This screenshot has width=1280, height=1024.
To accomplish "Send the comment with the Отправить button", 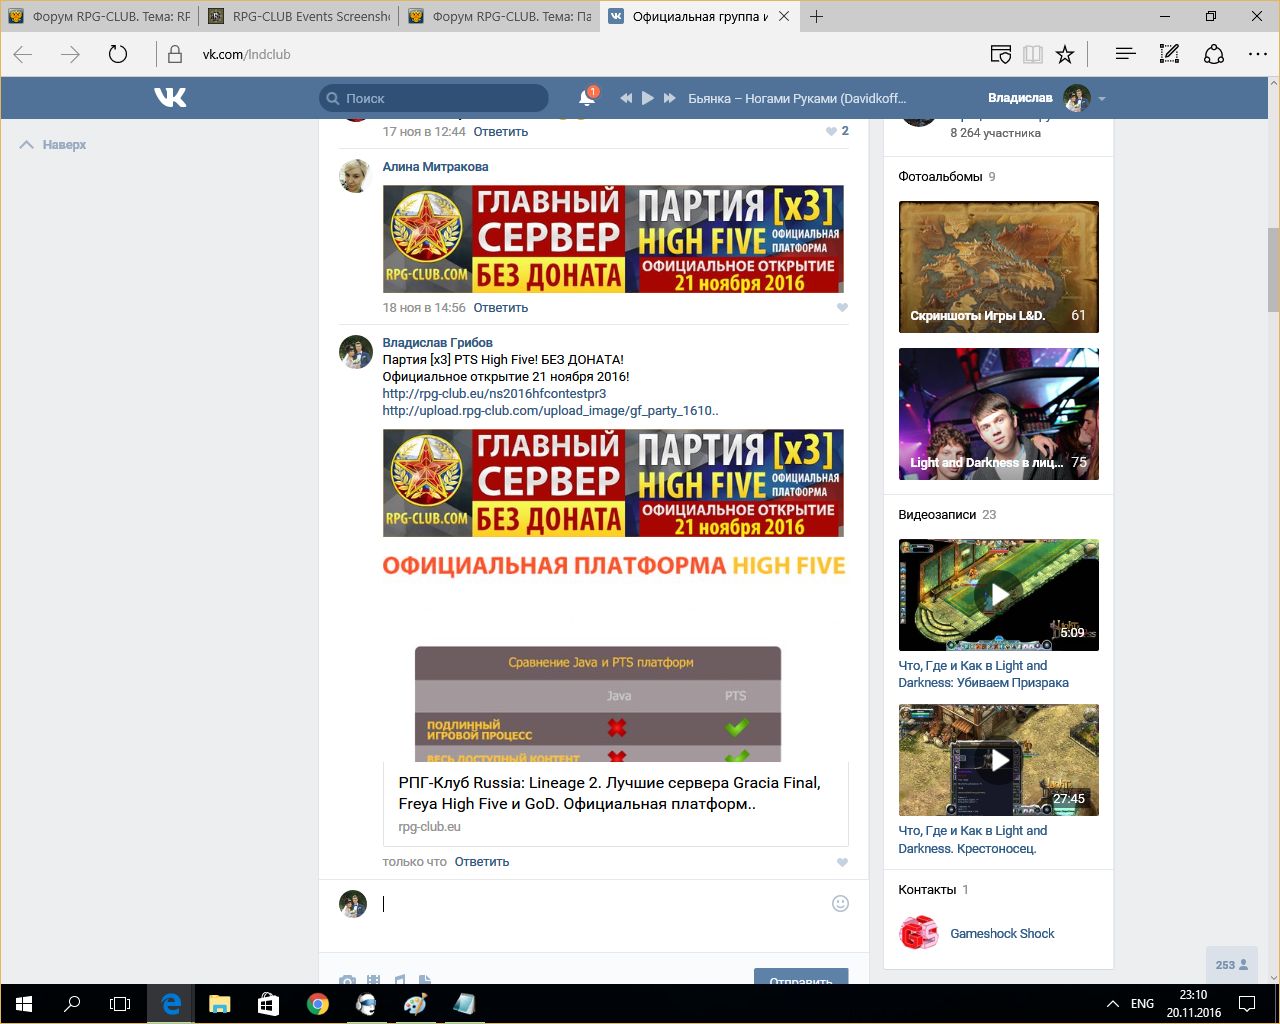I will tap(801, 977).
